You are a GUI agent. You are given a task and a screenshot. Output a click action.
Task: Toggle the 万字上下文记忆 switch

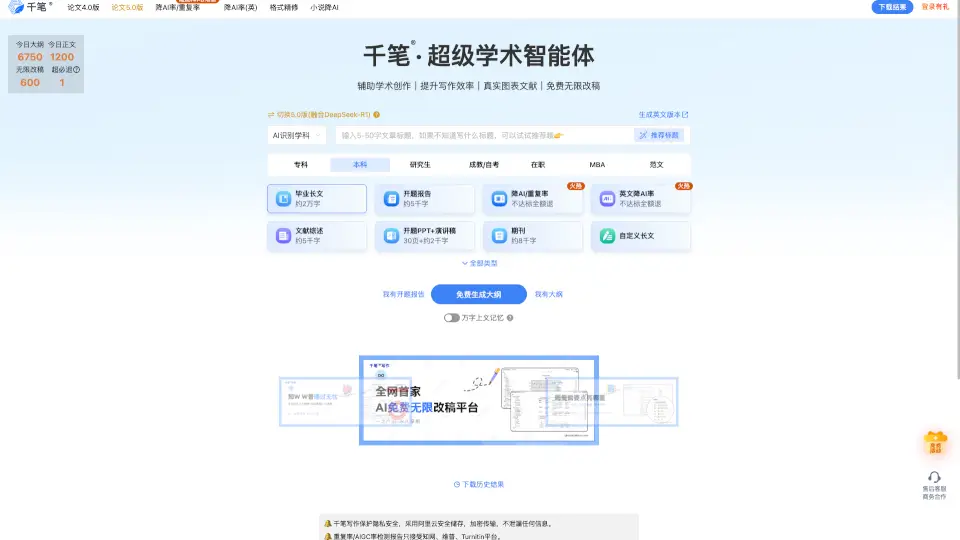tap(452, 318)
